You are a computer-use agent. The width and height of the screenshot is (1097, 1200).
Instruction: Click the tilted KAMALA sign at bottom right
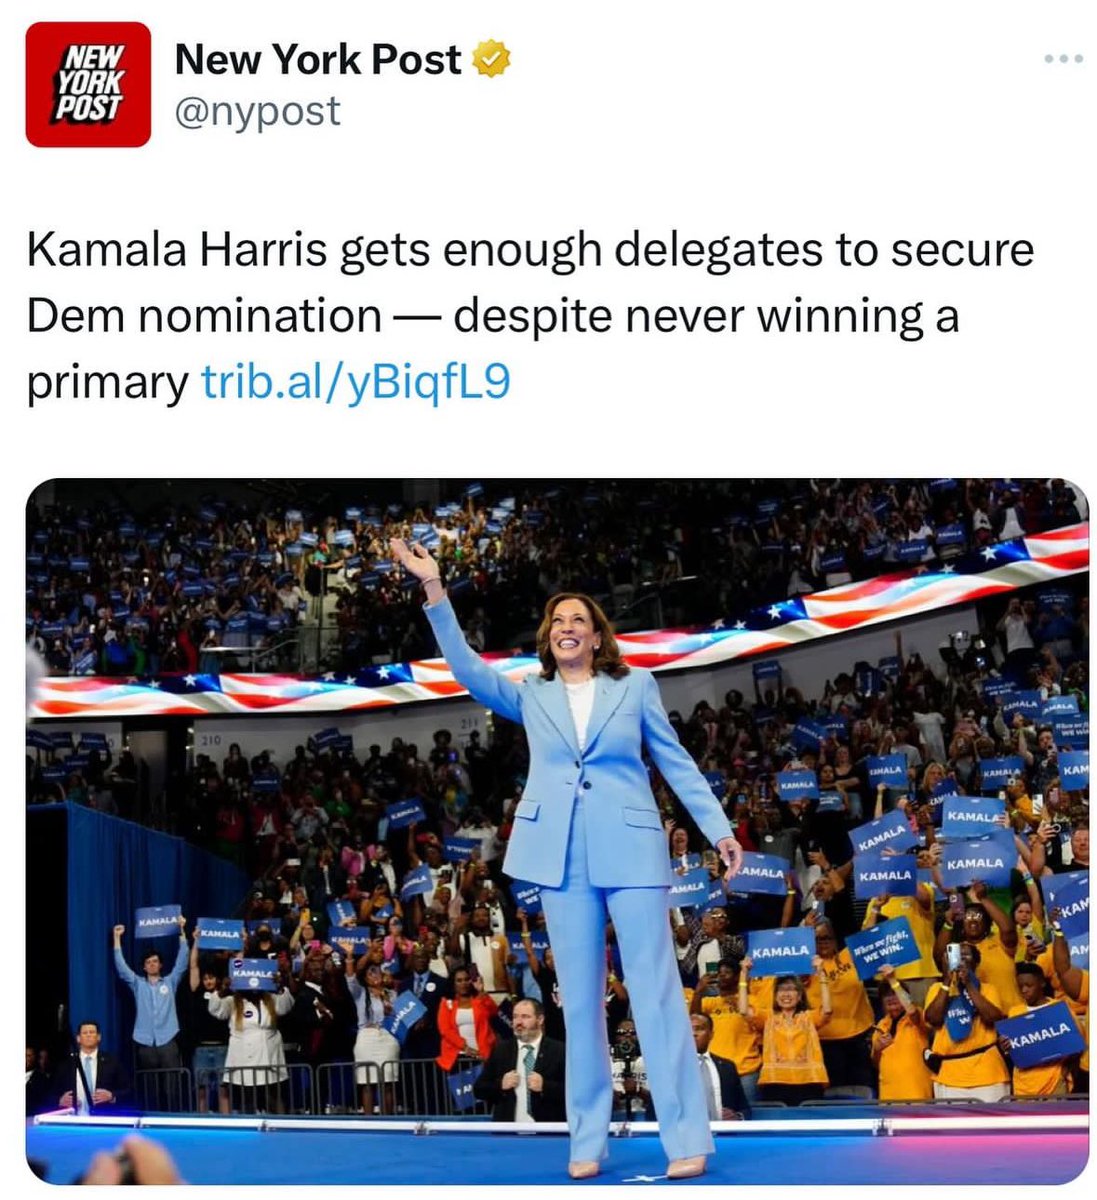(x=1040, y=1034)
